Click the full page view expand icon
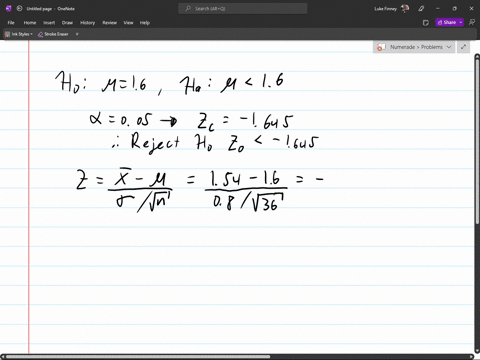The height and width of the screenshot is (360, 480). click(x=463, y=47)
